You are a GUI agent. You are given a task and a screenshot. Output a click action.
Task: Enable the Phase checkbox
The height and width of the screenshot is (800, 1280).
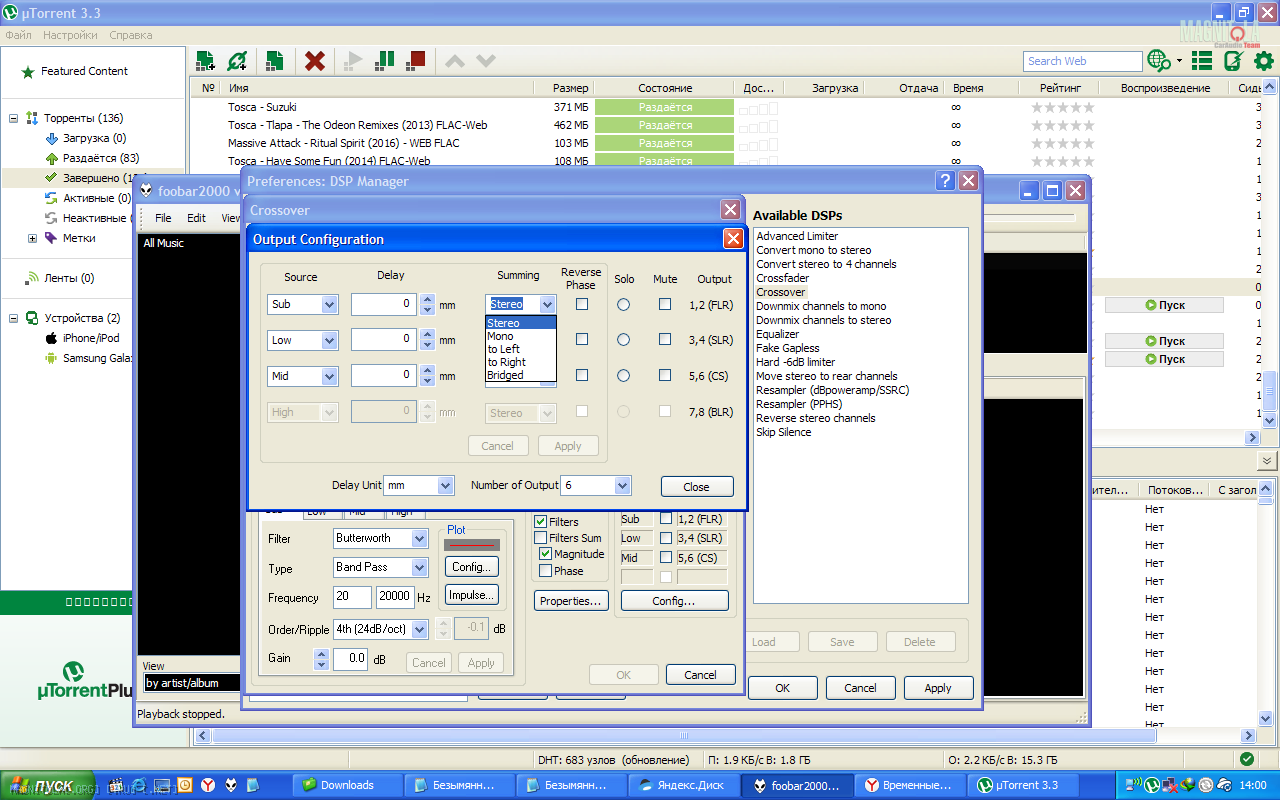click(546, 571)
